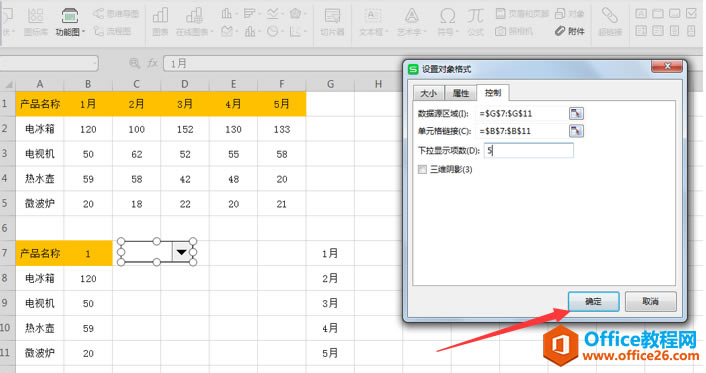Insert a column chart from ribbon
Image resolution: width=706 pixels, height=373 pixels.
[x=229, y=14]
